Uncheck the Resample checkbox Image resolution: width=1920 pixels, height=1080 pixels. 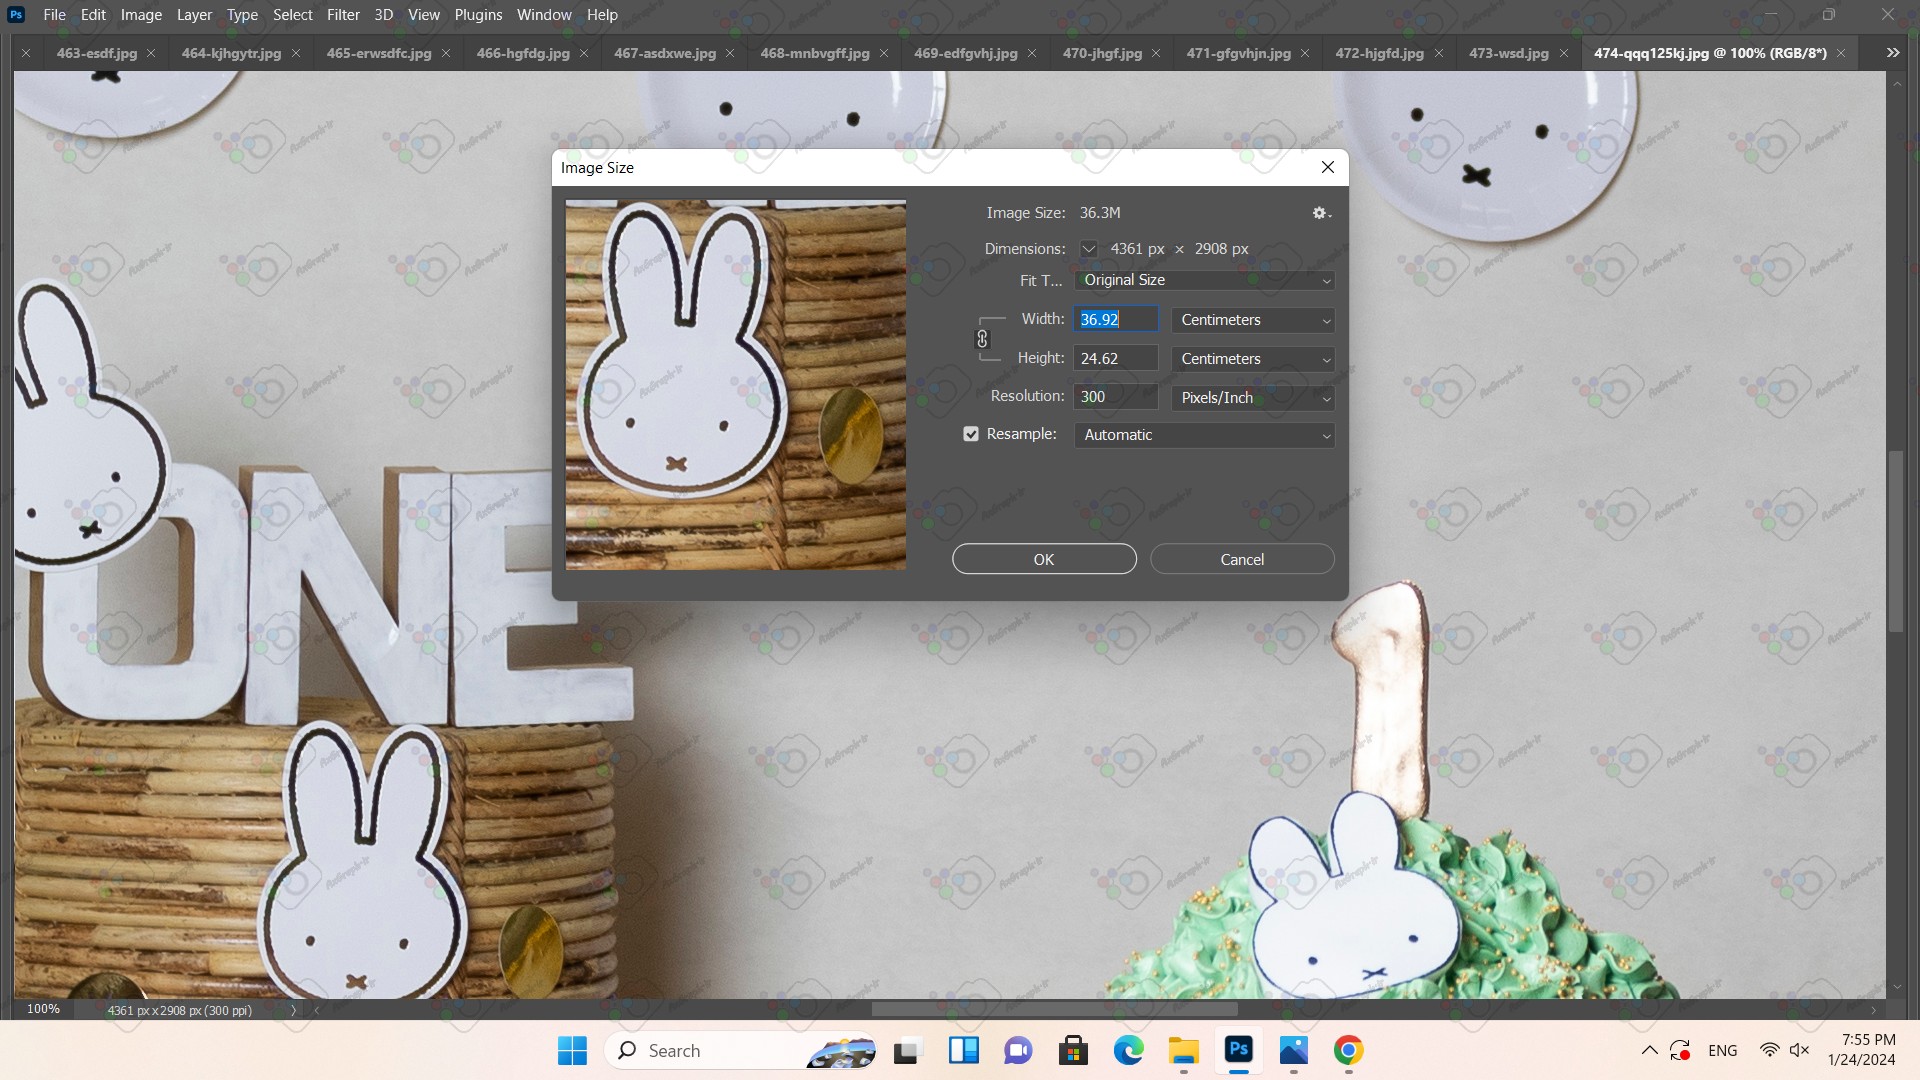tap(971, 434)
